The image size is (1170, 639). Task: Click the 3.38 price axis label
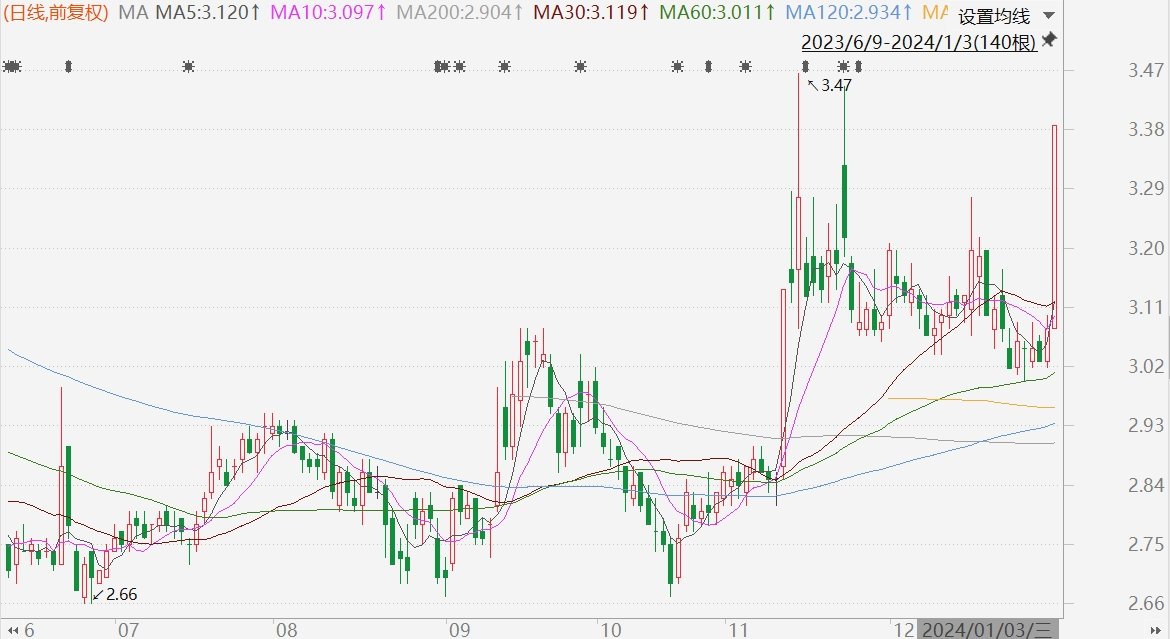1145,129
